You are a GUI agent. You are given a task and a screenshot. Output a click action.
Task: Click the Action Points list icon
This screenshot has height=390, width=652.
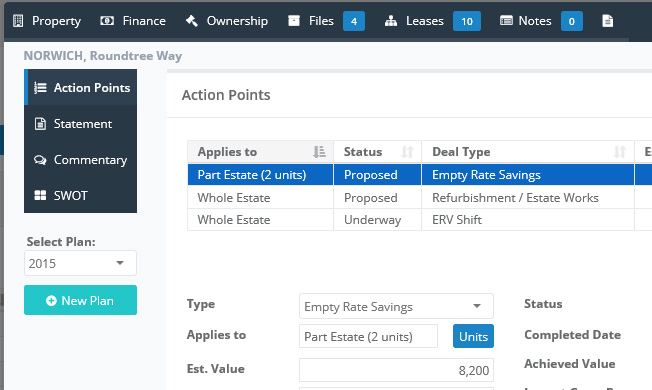pos(40,88)
